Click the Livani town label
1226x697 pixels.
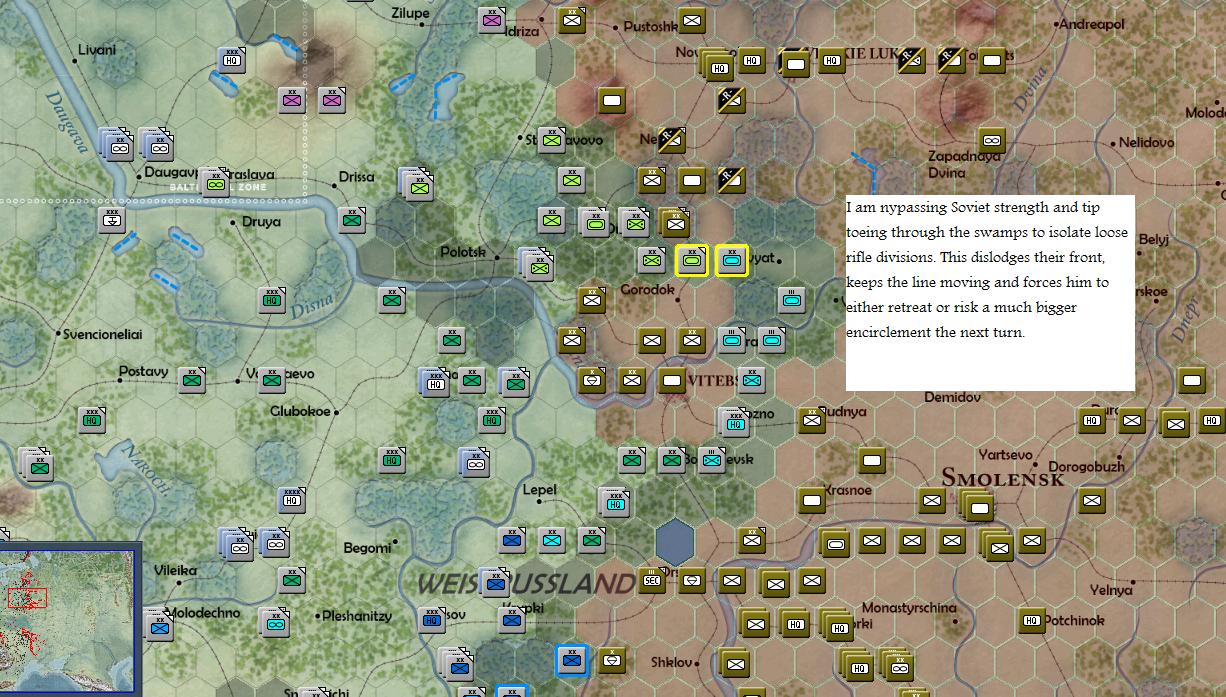pyautogui.click(x=97, y=49)
